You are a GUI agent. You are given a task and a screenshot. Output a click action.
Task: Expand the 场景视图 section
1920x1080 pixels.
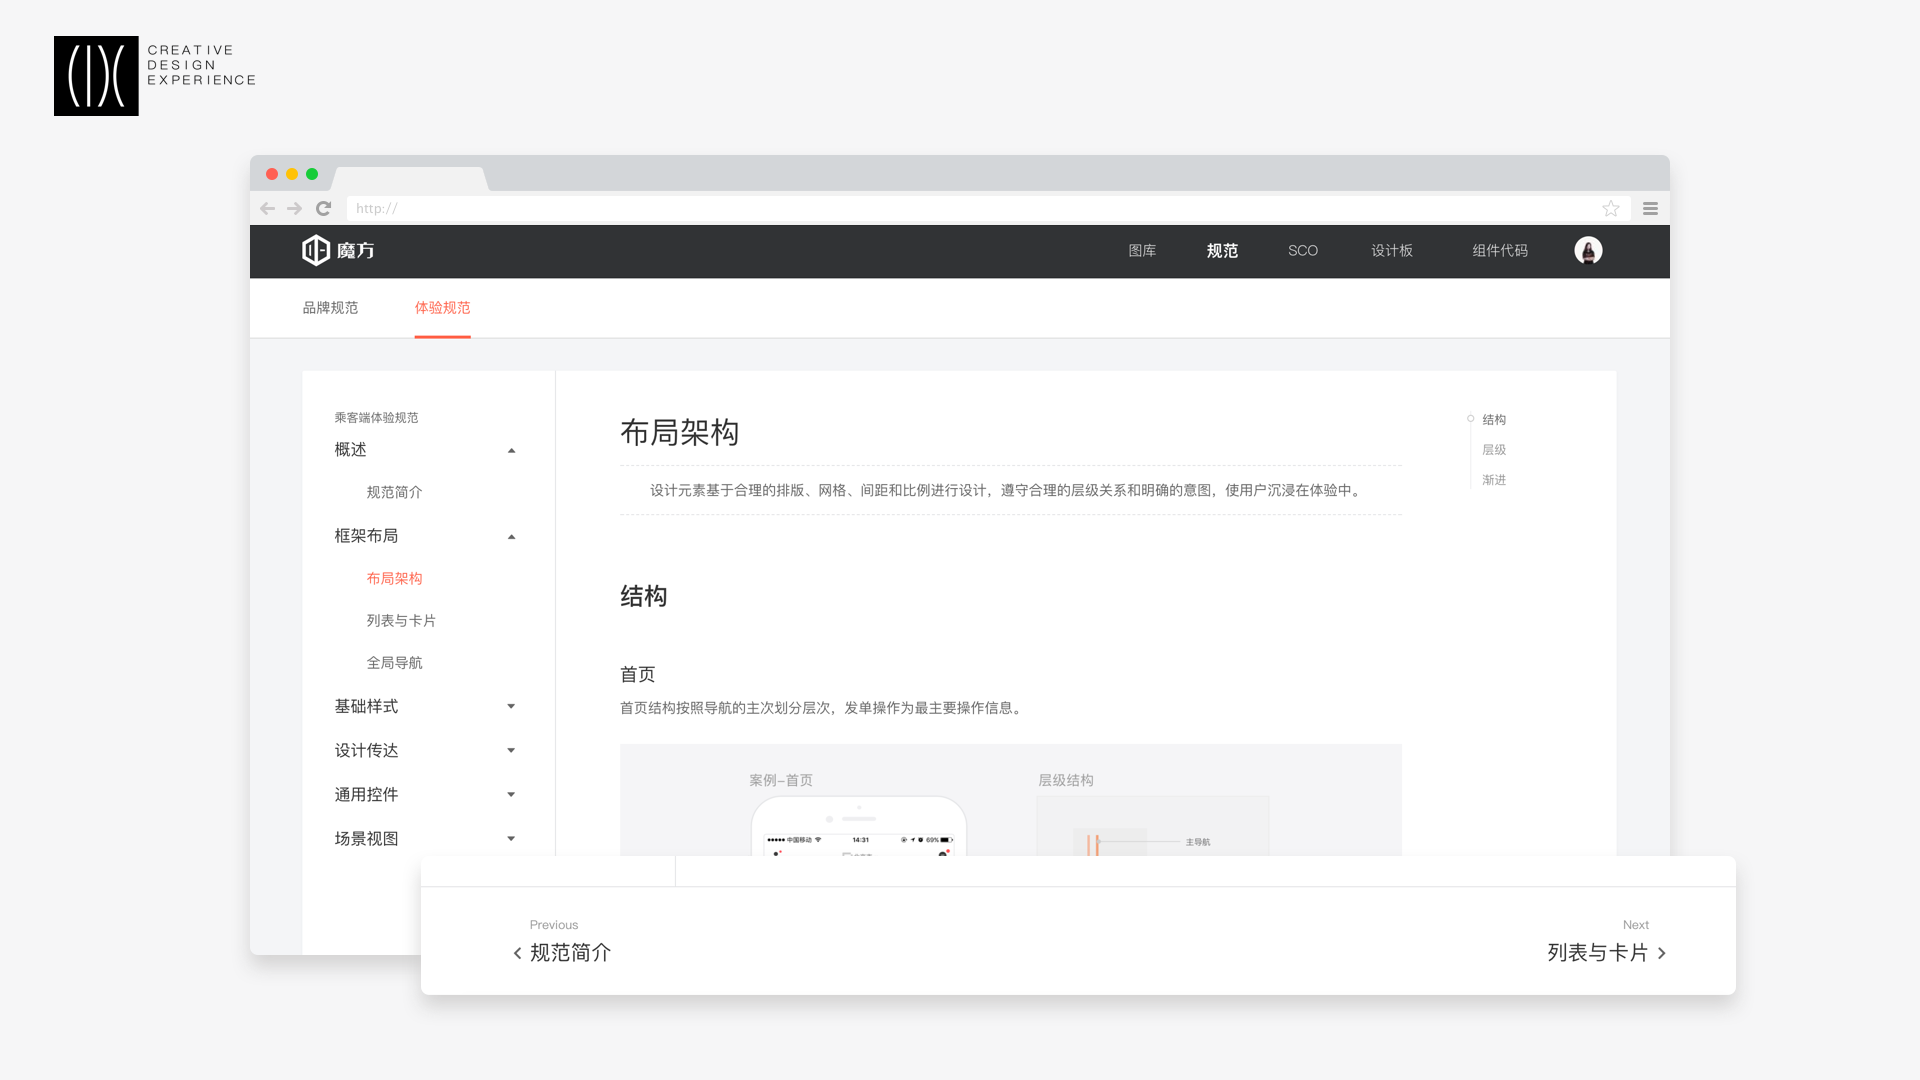(x=511, y=839)
